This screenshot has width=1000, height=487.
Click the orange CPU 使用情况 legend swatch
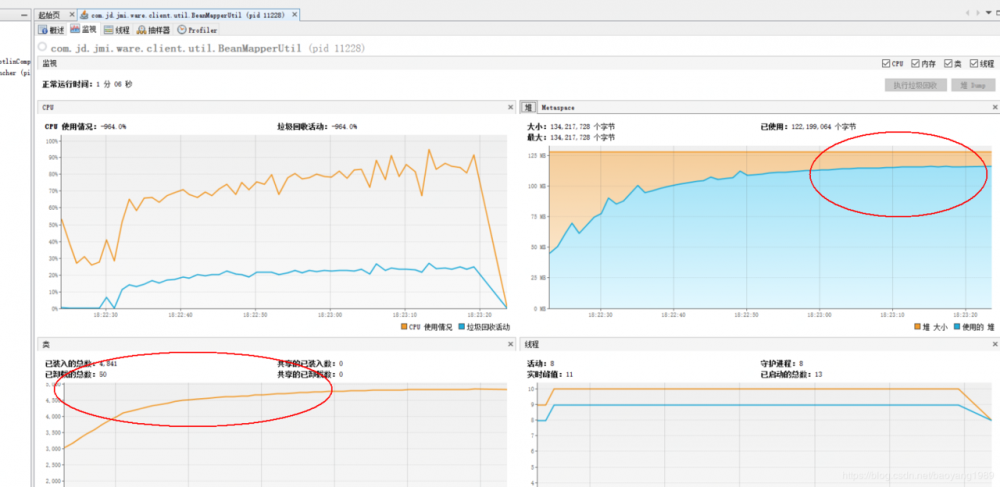[x=404, y=327]
